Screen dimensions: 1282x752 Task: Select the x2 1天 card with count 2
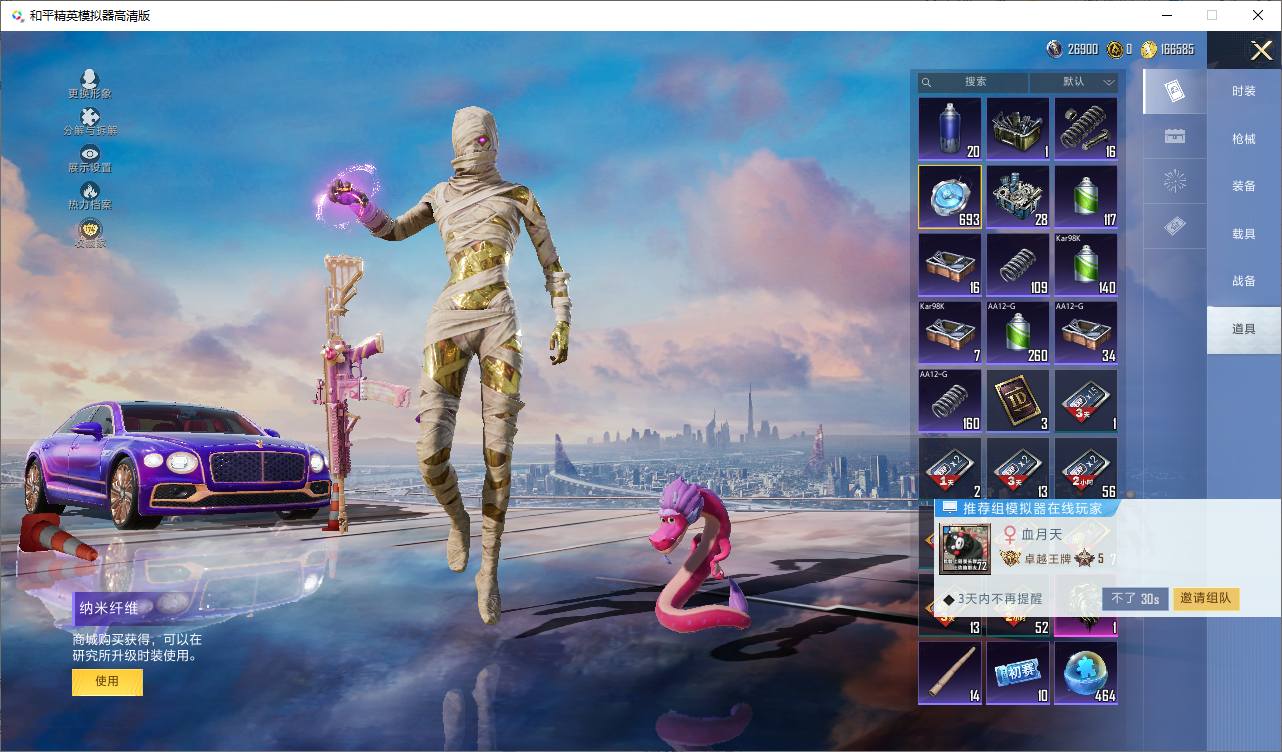click(x=950, y=468)
